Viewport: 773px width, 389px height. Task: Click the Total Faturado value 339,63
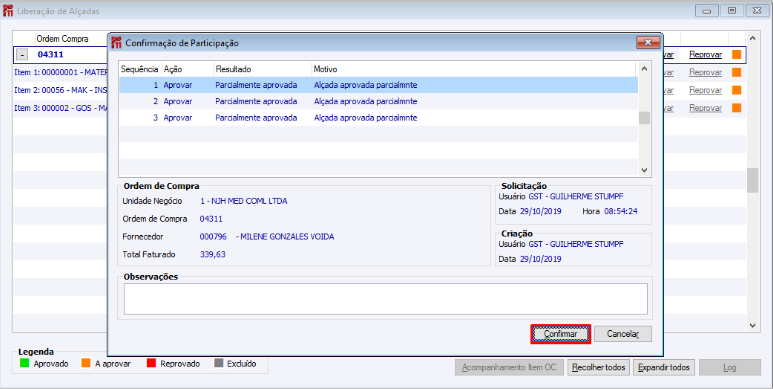click(212, 254)
